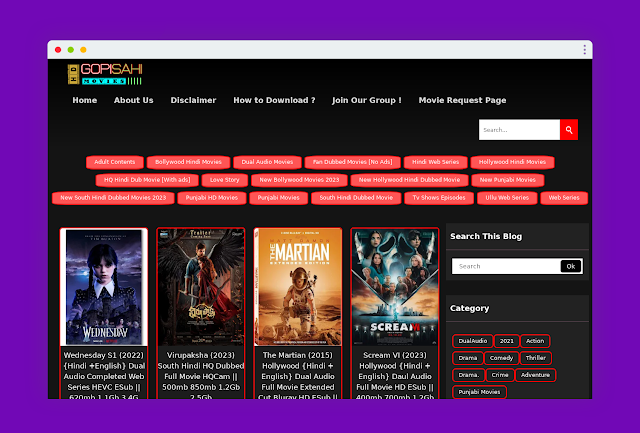Select the Adventure sidebar tag
The width and height of the screenshot is (640, 433).
(535, 375)
